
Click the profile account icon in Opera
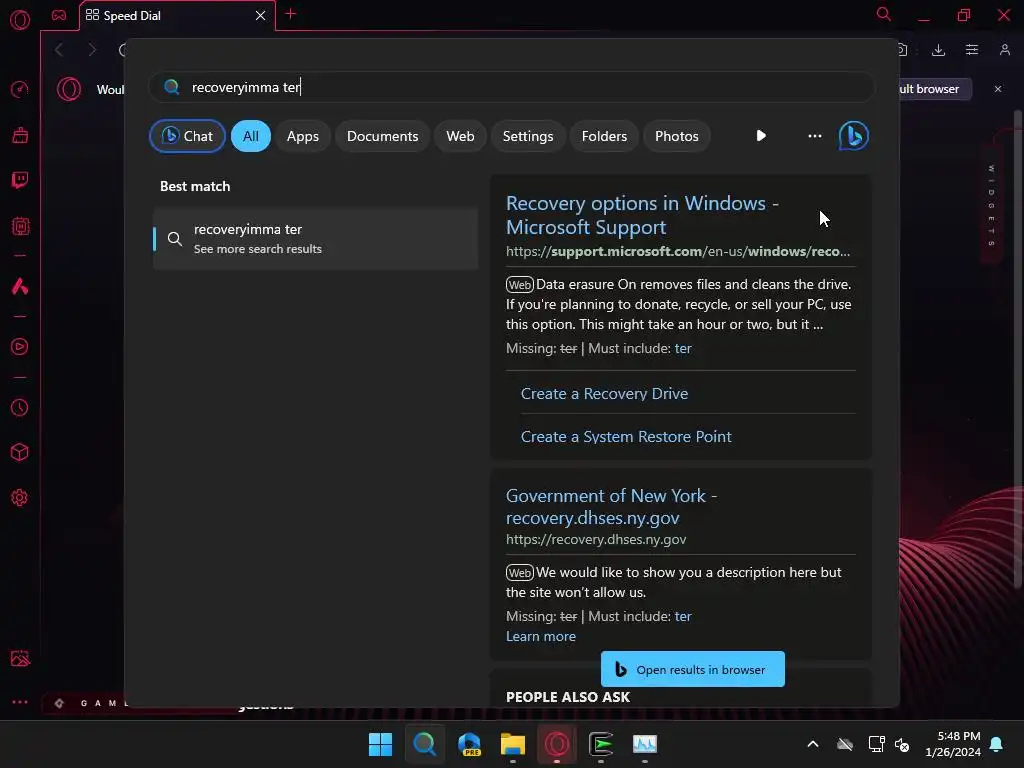[1004, 50]
